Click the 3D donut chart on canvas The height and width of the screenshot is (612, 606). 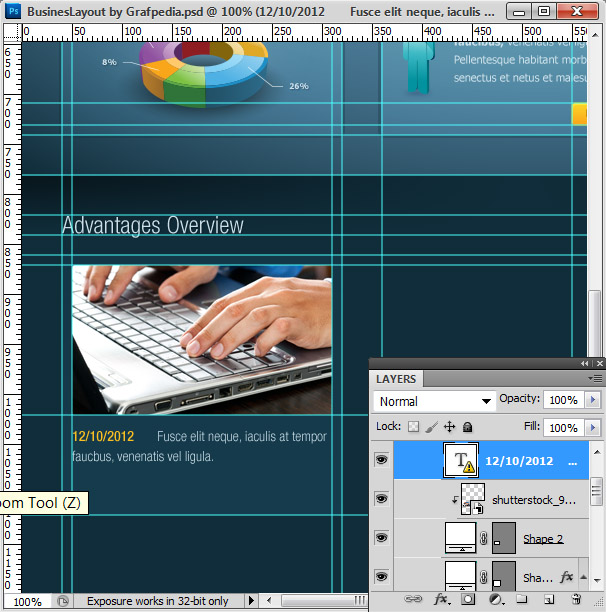(203, 73)
